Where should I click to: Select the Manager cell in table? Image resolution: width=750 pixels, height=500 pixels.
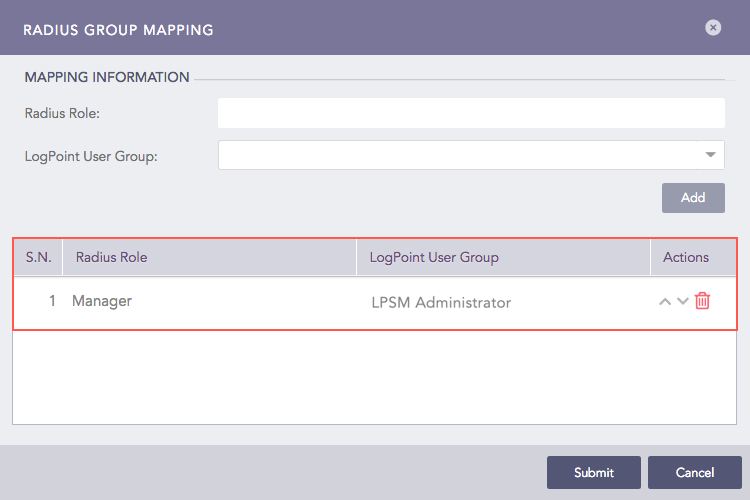(102, 301)
